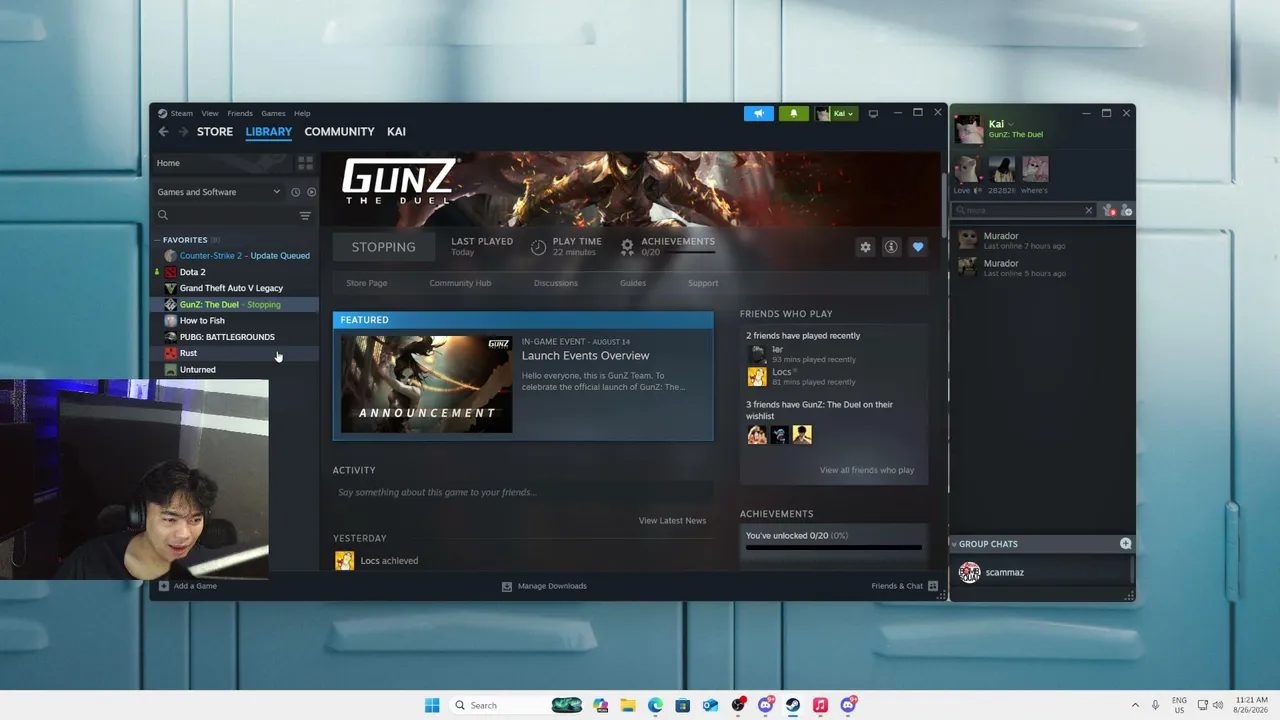1280x720 pixels.
Task: Open the View menu
Action: (210, 113)
